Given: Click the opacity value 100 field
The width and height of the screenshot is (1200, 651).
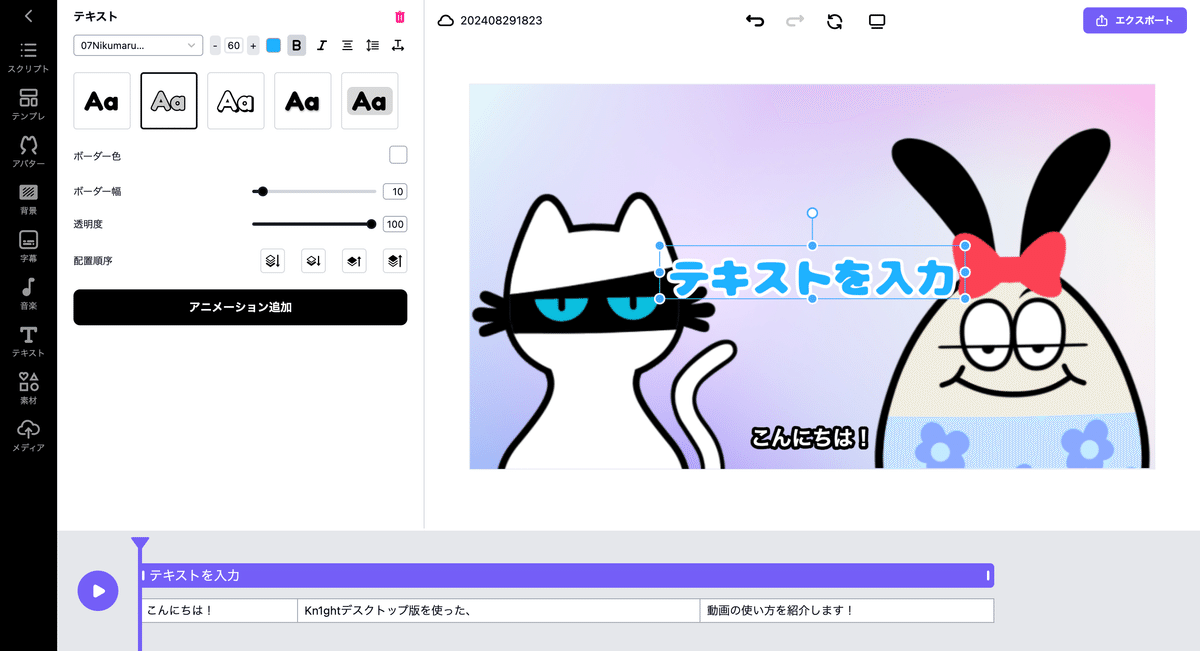Looking at the screenshot, I should (395, 224).
